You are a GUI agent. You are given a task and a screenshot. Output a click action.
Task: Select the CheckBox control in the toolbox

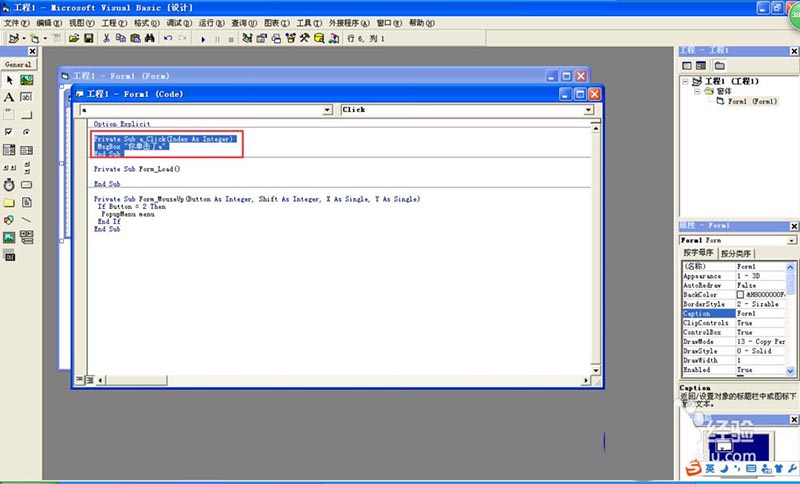9,132
